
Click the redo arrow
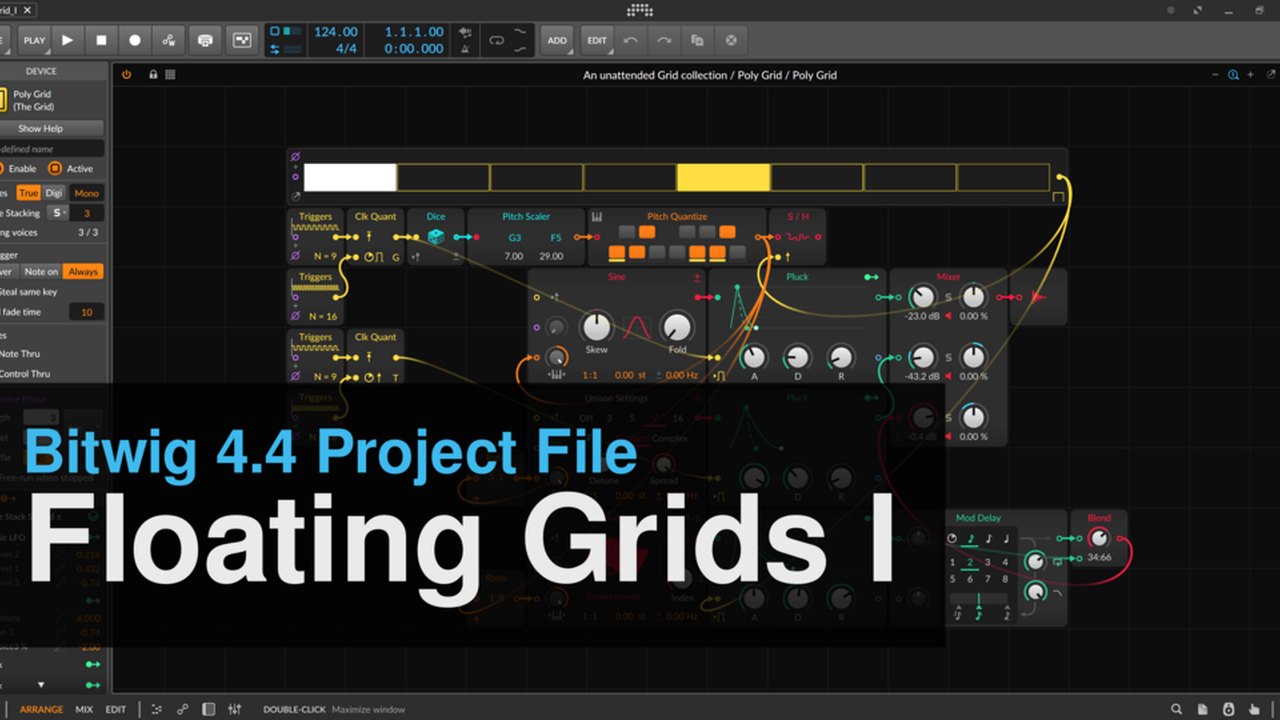click(663, 40)
